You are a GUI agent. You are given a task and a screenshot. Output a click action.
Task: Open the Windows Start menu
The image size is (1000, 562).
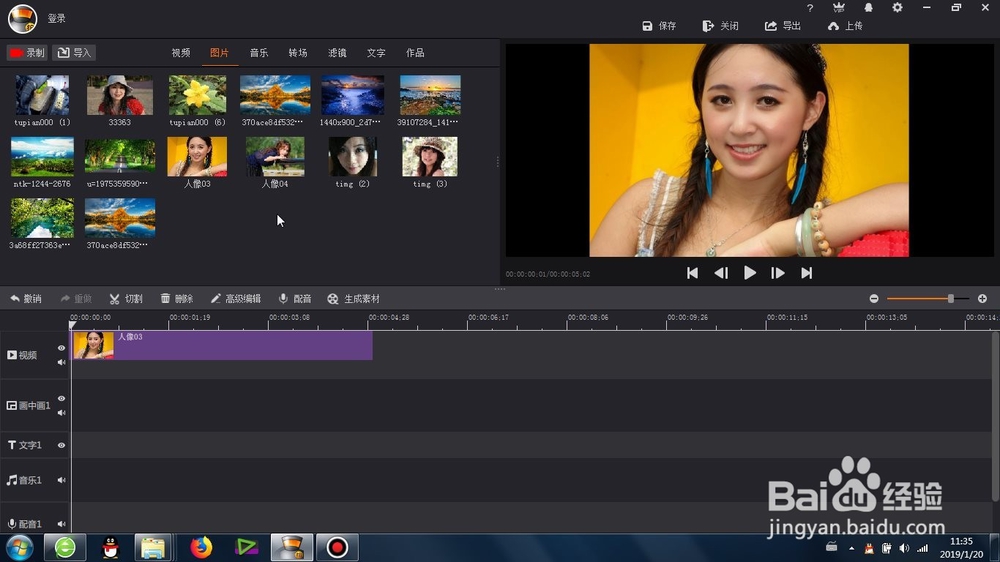coord(20,547)
